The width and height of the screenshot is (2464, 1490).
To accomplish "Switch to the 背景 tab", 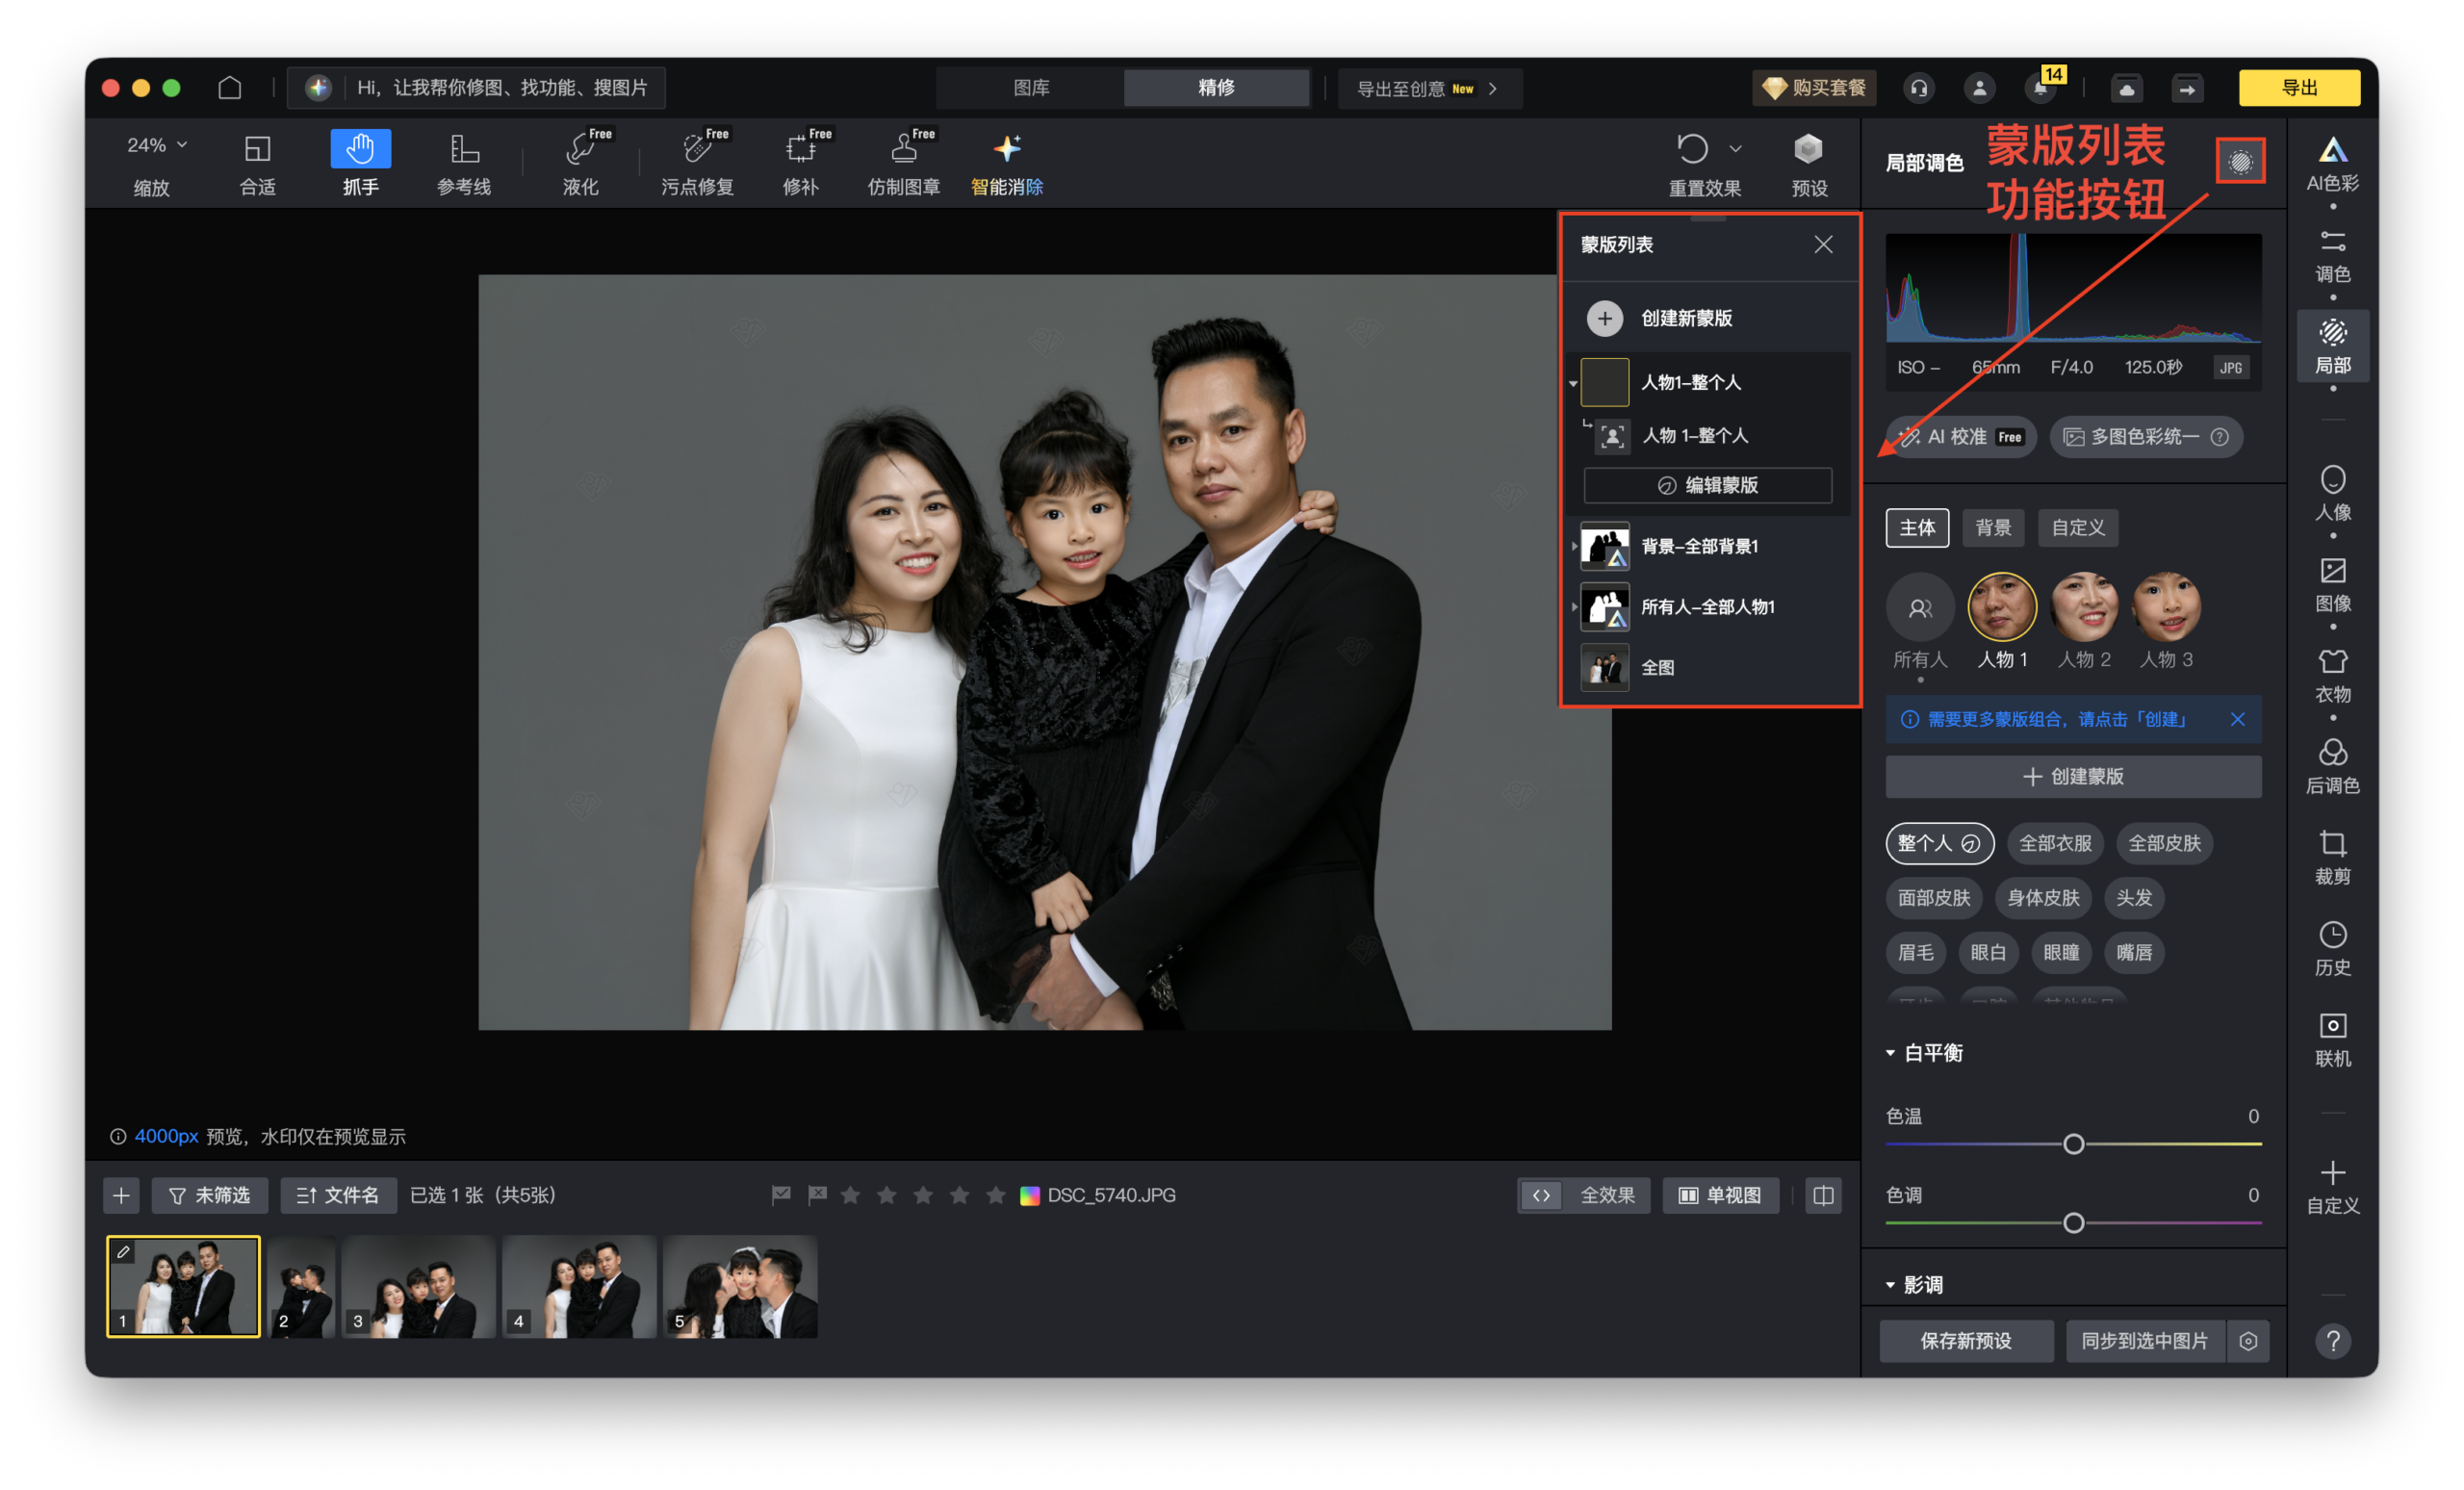I will [1992, 528].
